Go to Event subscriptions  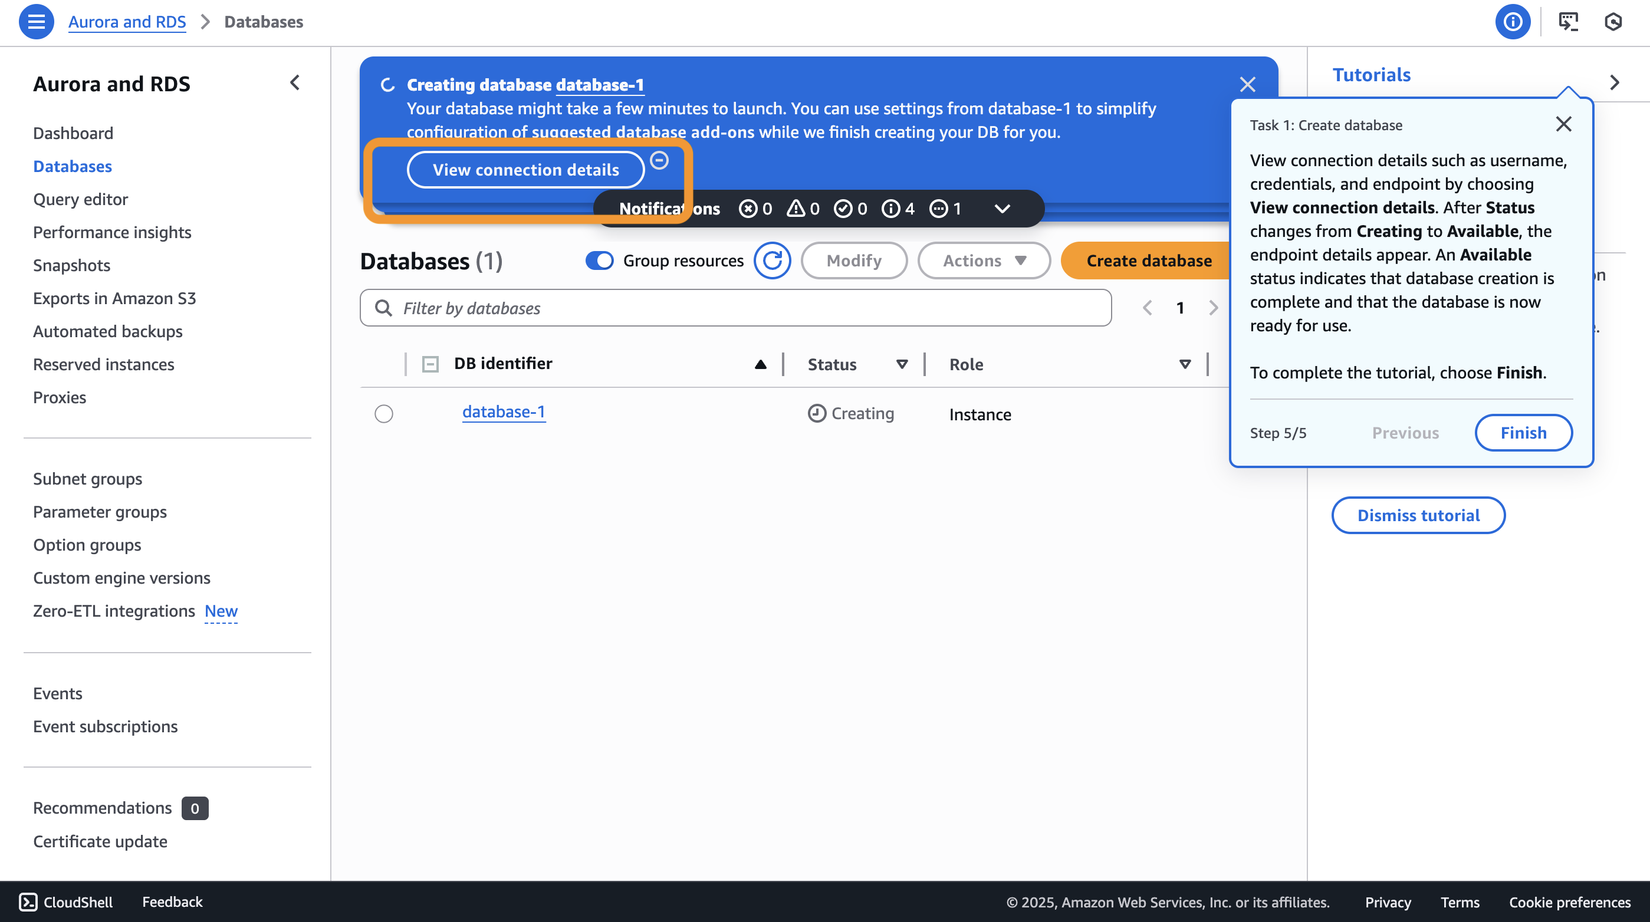pyautogui.click(x=105, y=727)
